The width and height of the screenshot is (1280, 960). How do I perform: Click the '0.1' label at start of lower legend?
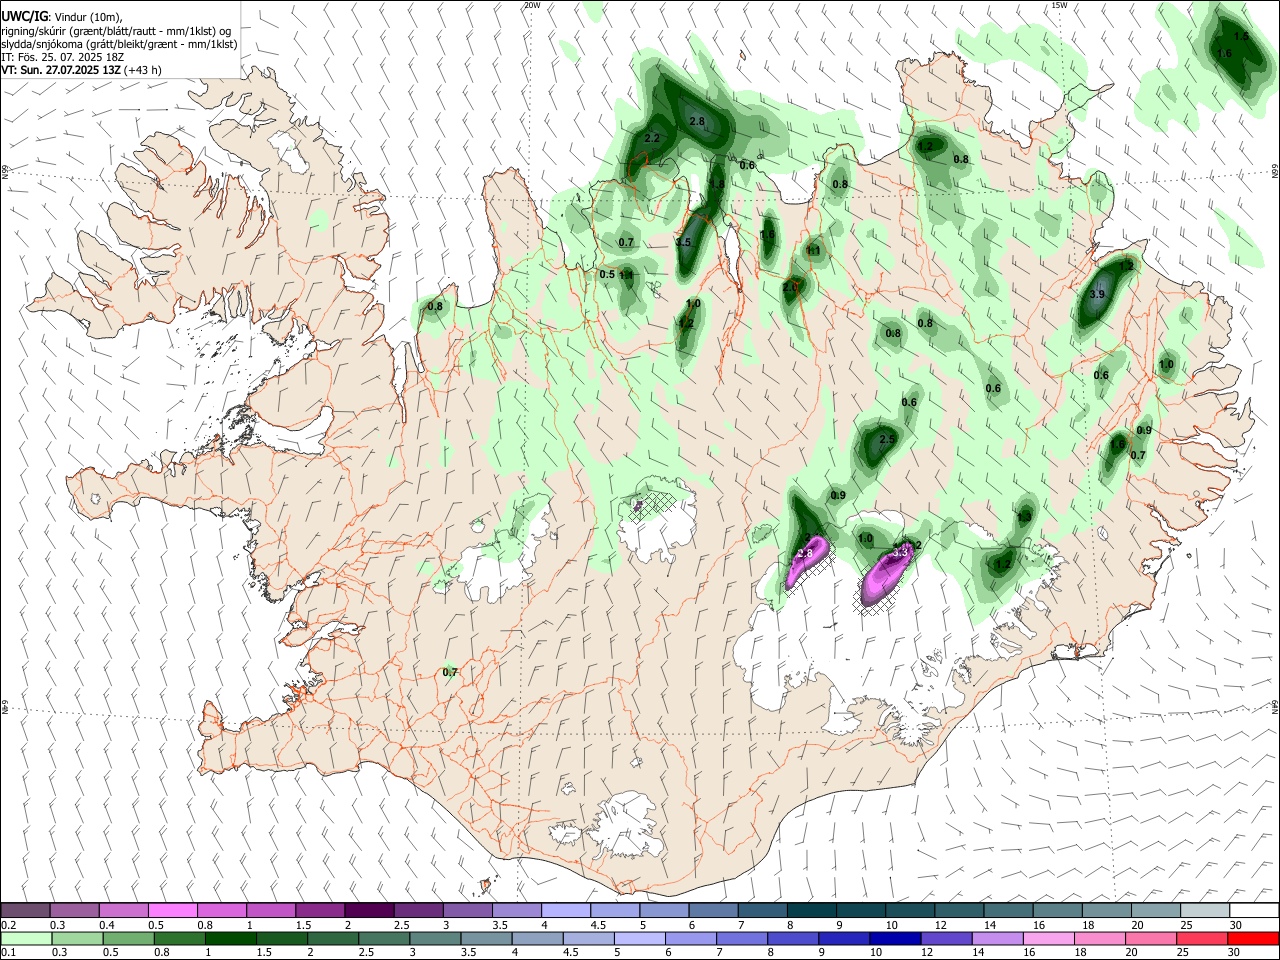click(x=9, y=953)
